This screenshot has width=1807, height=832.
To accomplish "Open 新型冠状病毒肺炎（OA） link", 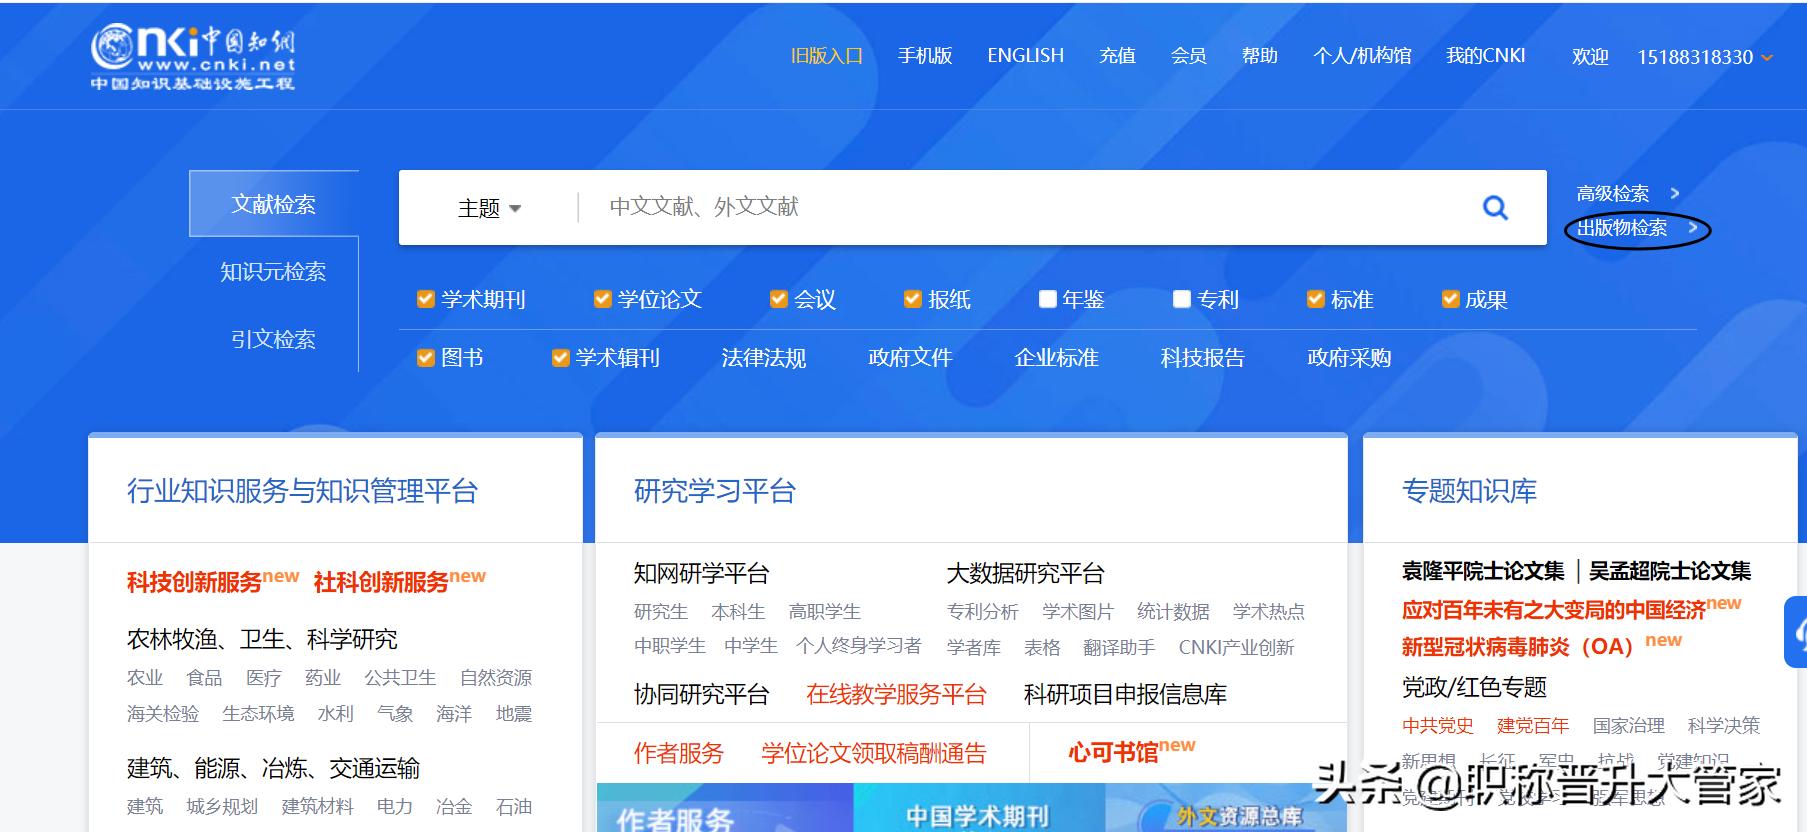I will coord(1517,647).
